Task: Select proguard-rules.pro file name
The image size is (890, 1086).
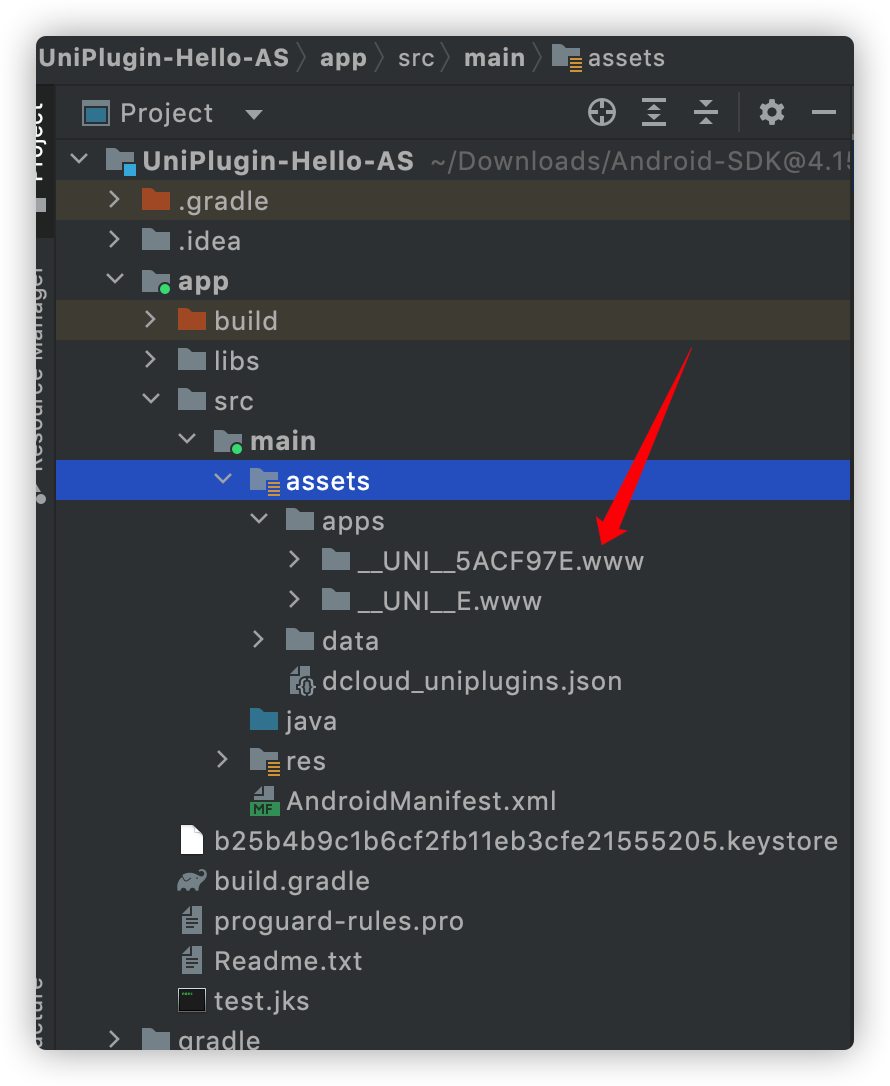Action: coord(339,921)
